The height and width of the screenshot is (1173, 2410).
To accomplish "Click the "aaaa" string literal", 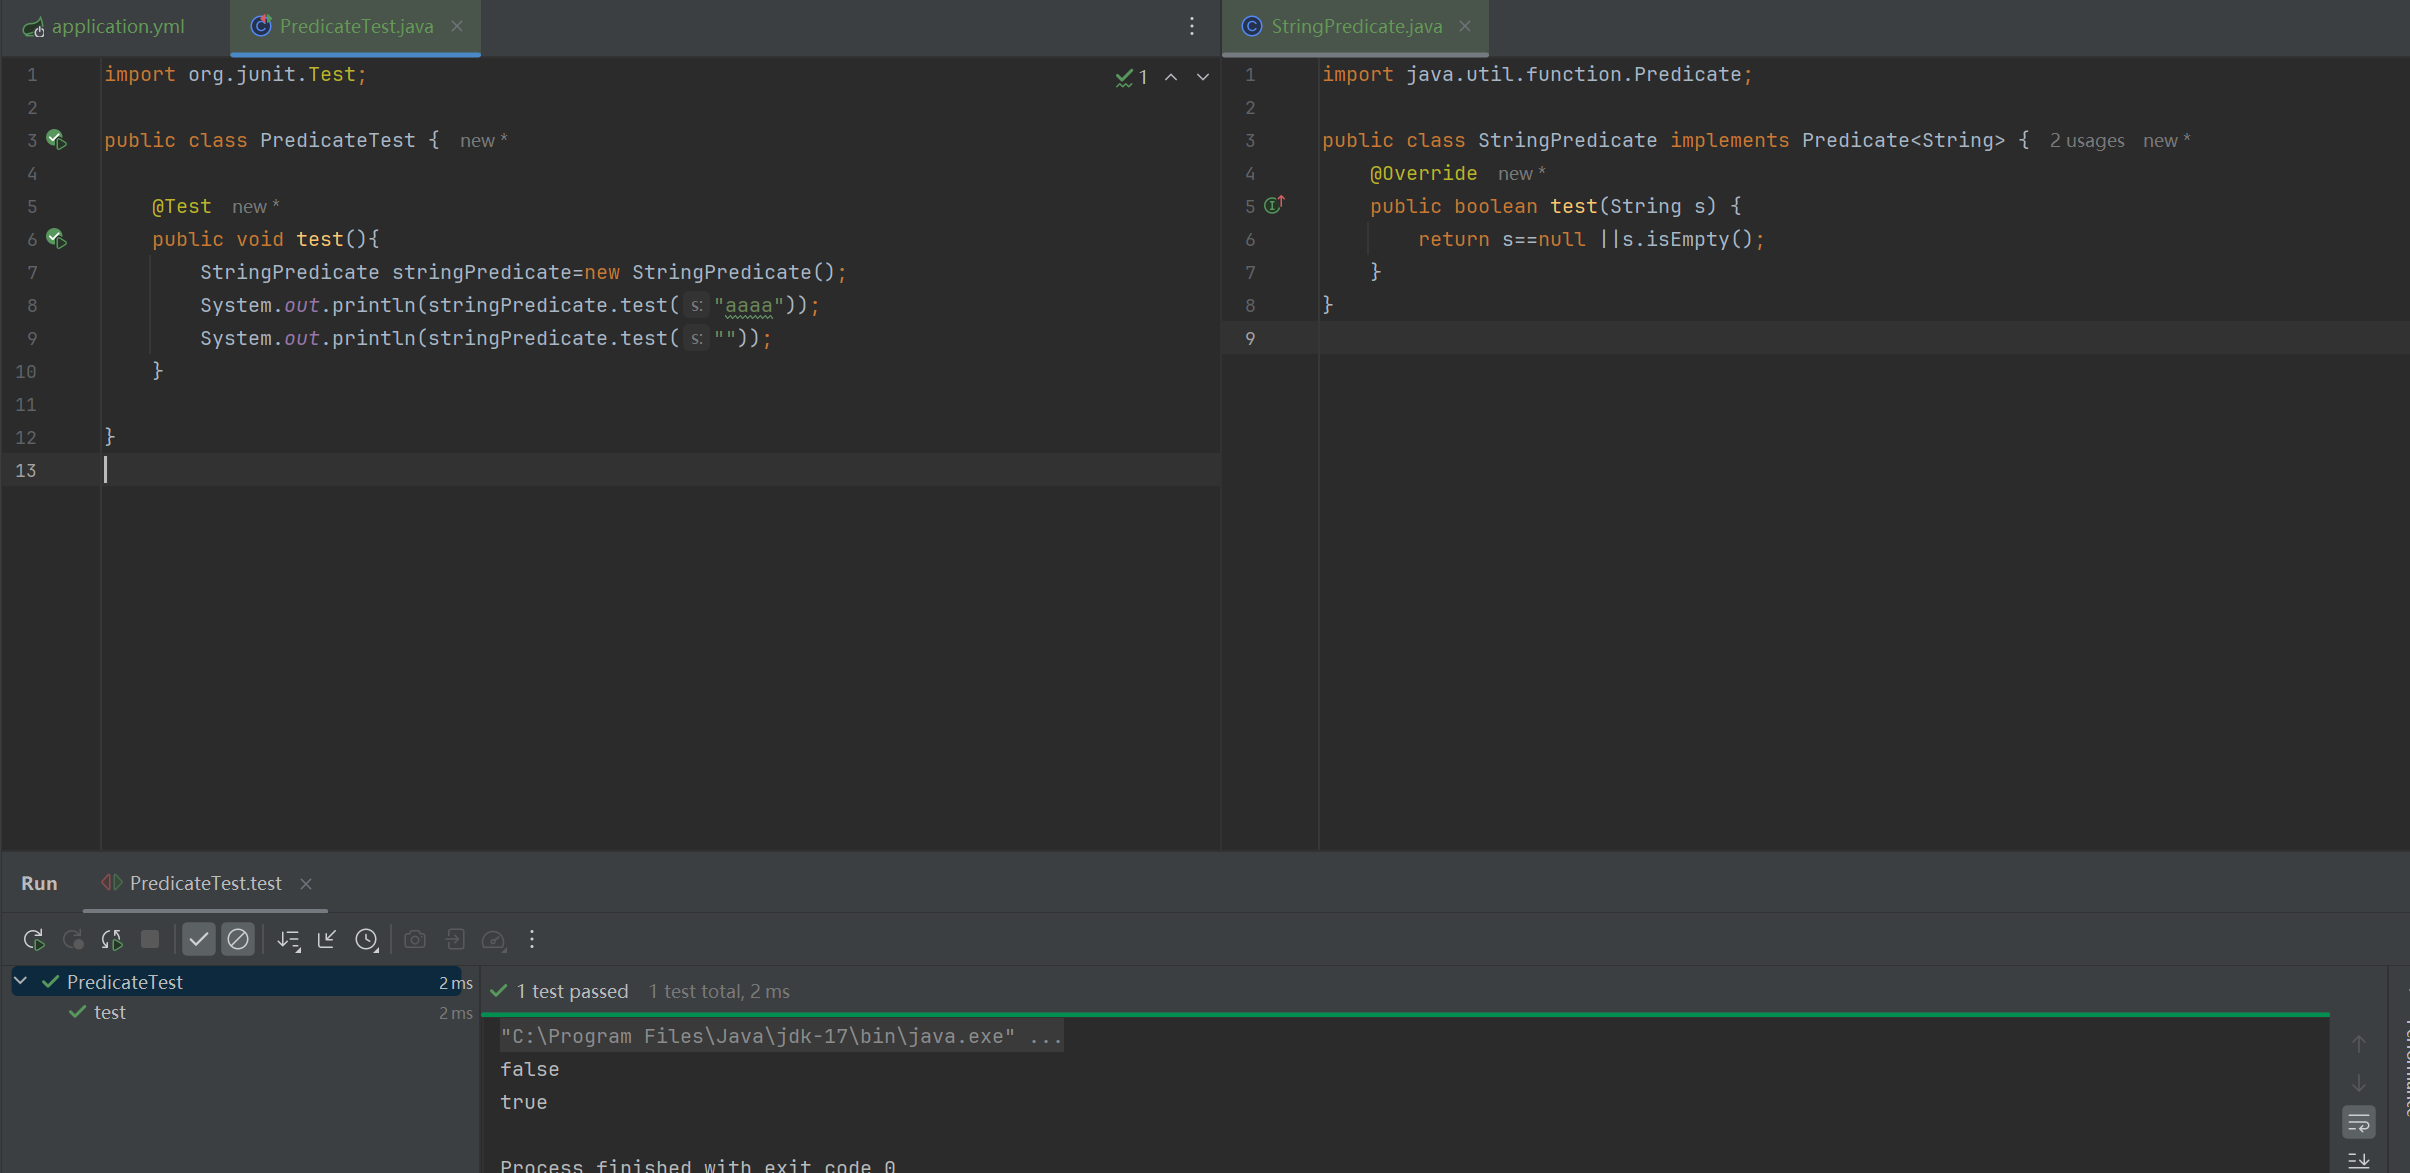I will pos(748,306).
